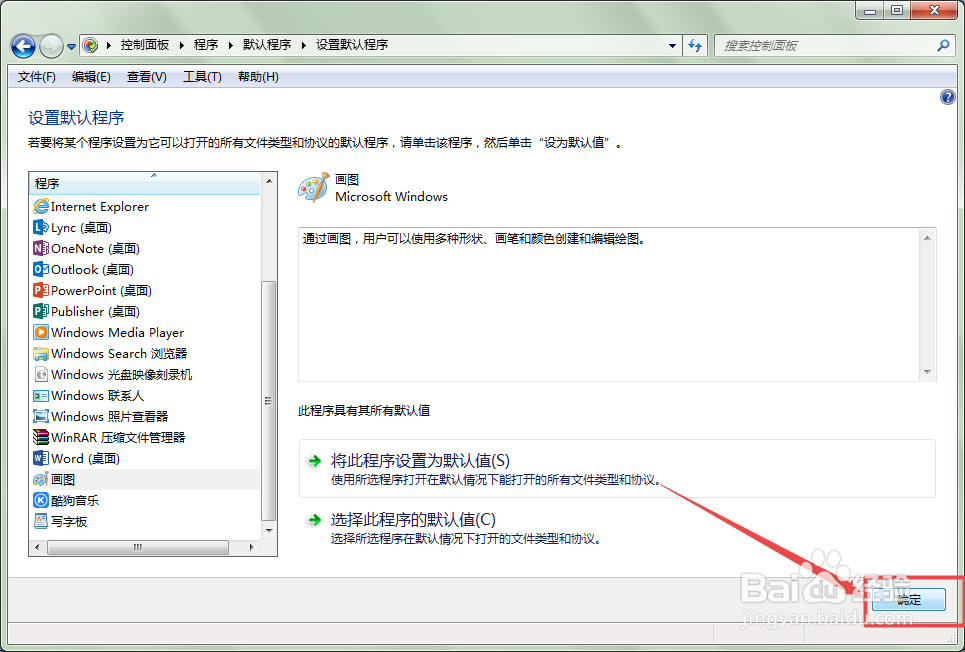
Task: Click description box scroll up arrow
Action: [927, 238]
